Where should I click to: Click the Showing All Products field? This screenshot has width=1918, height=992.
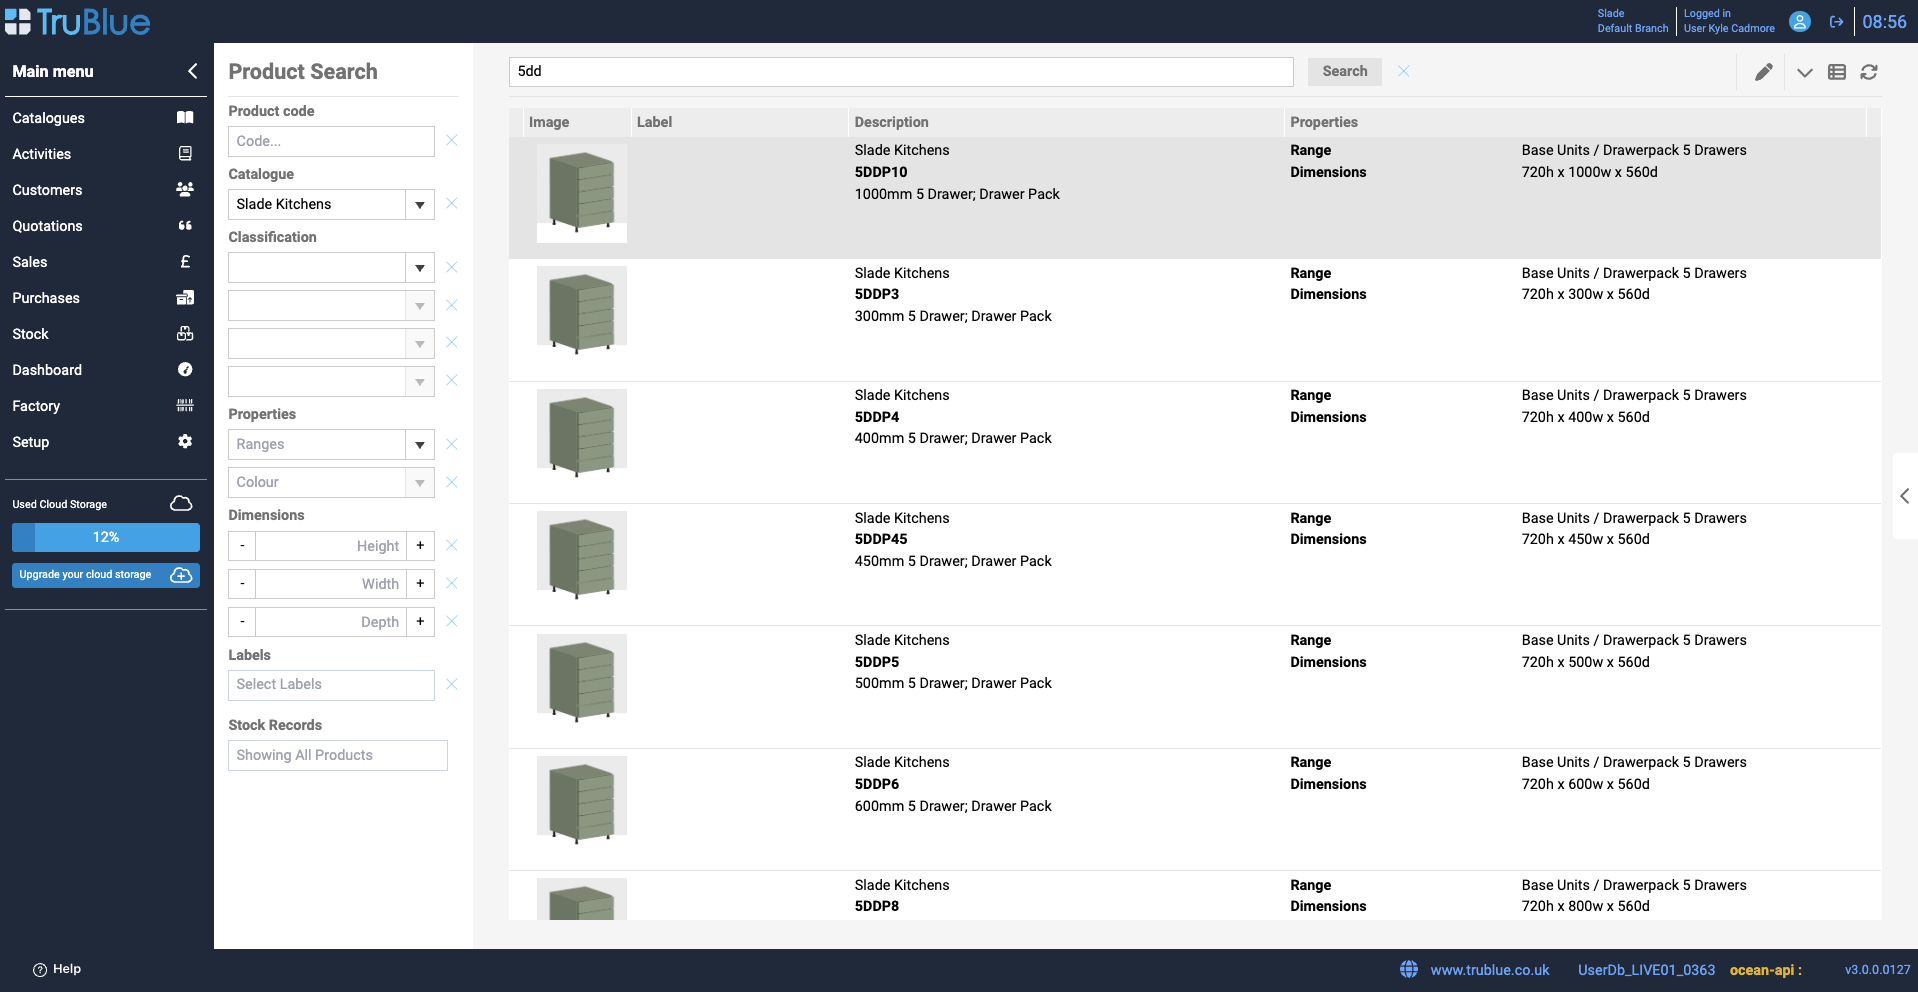tap(338, 756)
